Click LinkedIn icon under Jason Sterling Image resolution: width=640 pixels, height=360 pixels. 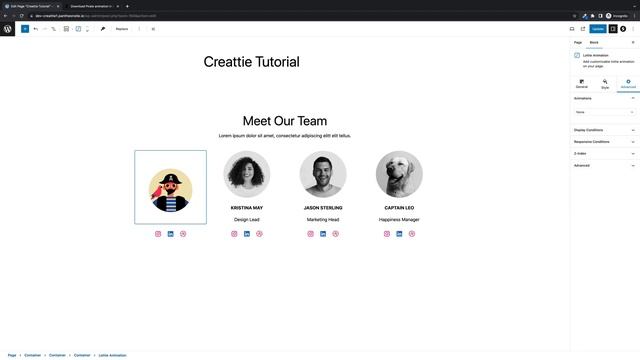click(323, 234)
